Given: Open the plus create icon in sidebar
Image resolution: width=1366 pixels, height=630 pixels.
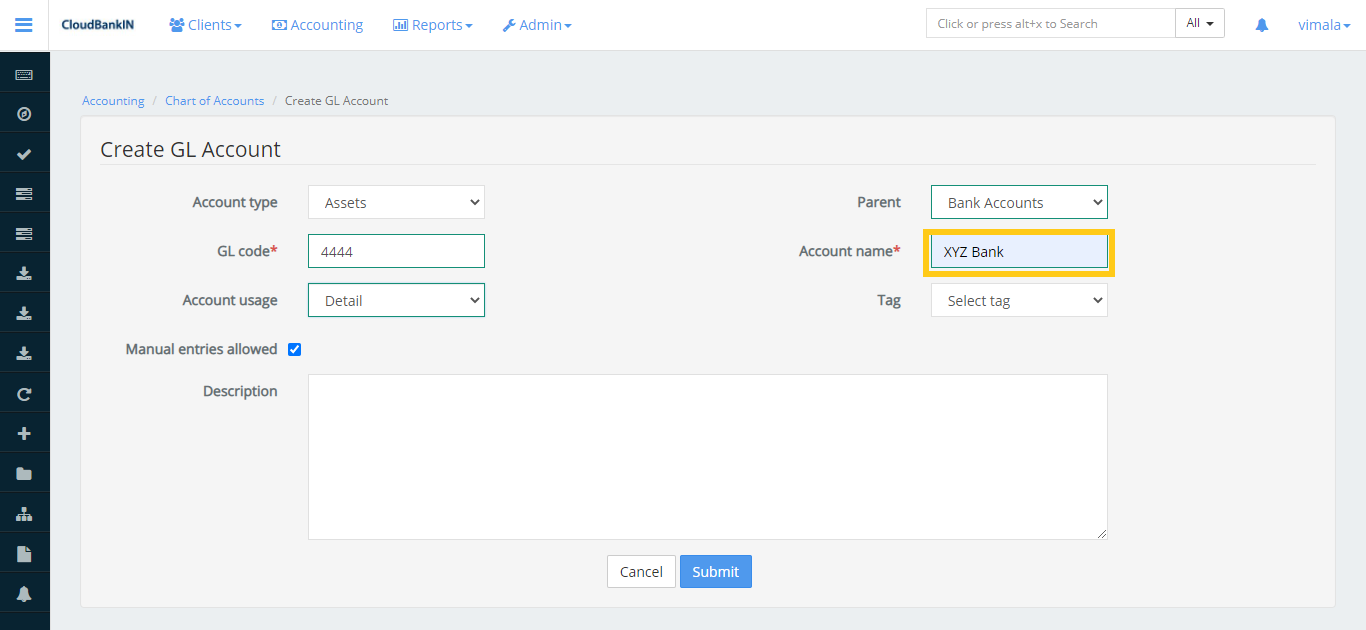Looking at the screenshot, I should click(x=24, y=432).
